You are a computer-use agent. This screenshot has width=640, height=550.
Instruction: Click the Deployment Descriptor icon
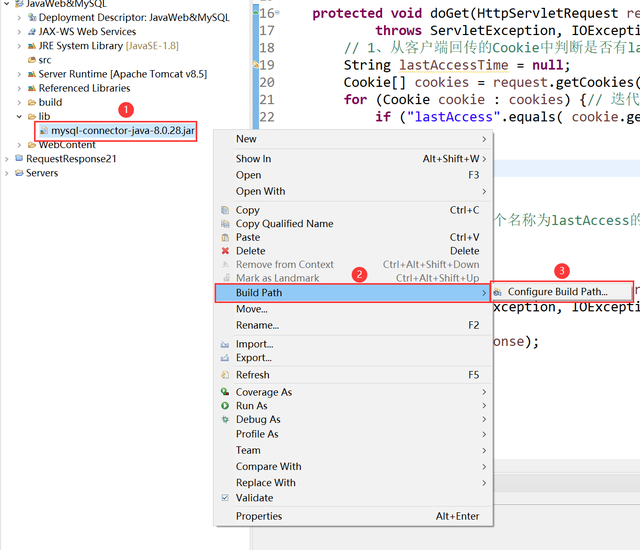[x=32, y=18]
